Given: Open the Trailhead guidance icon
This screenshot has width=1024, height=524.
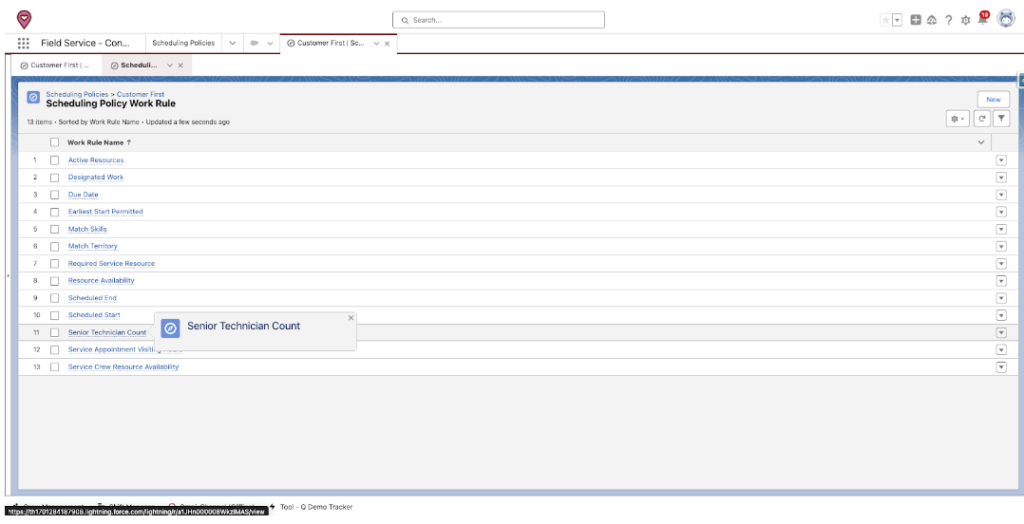Looking at the screenshot, I should pyautogui.click(x=932, y=20).
